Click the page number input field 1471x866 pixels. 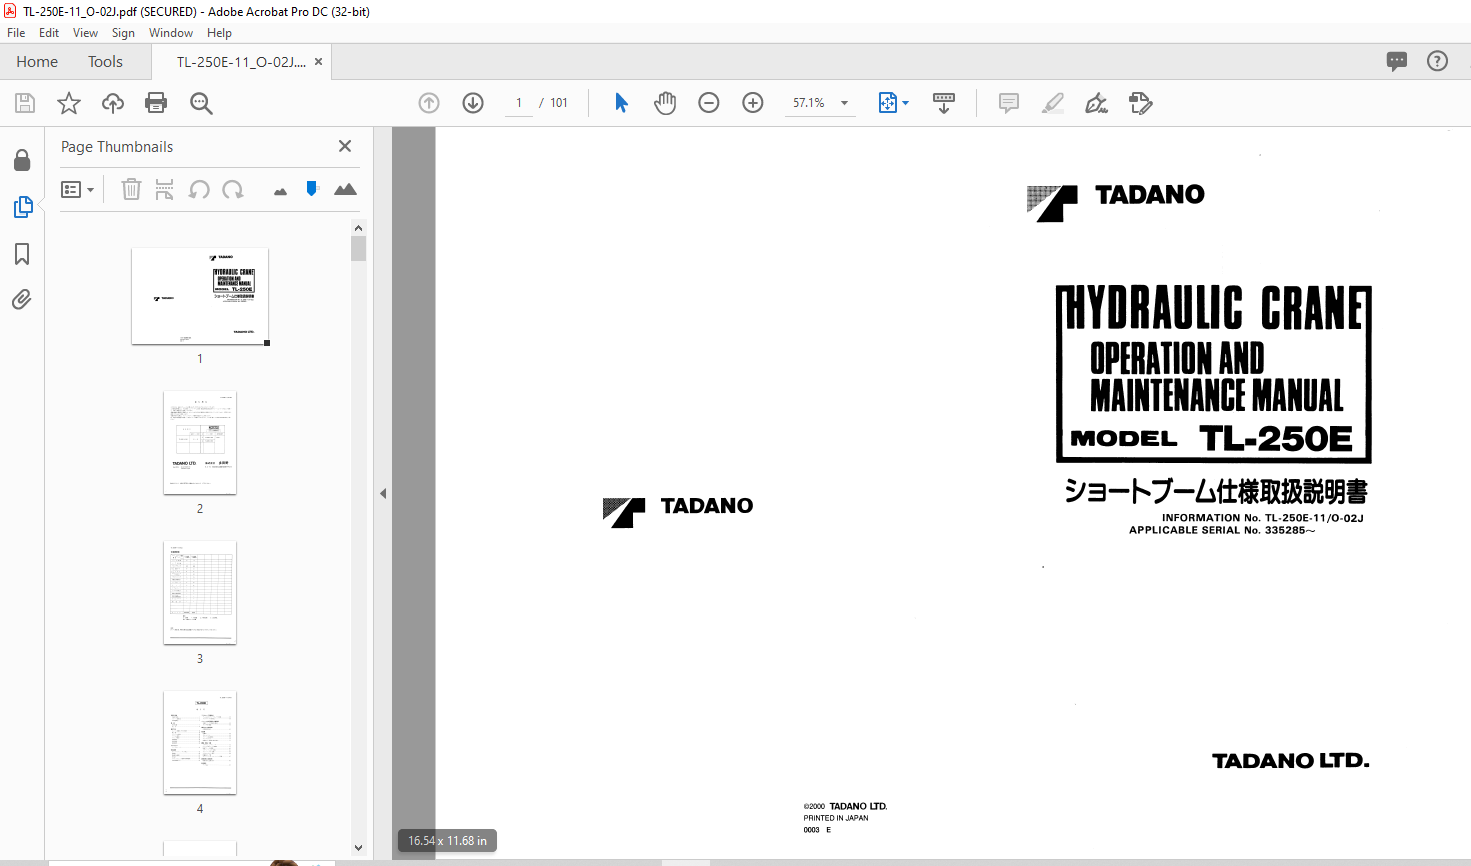[519, 103]
